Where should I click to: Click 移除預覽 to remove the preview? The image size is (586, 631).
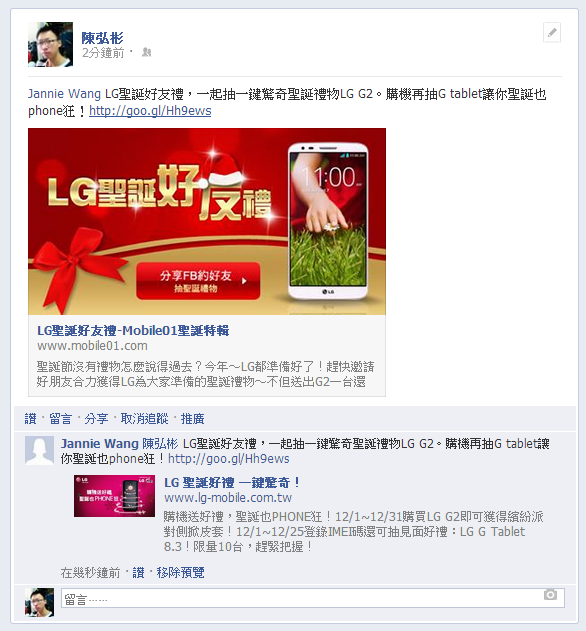(180, 572)
